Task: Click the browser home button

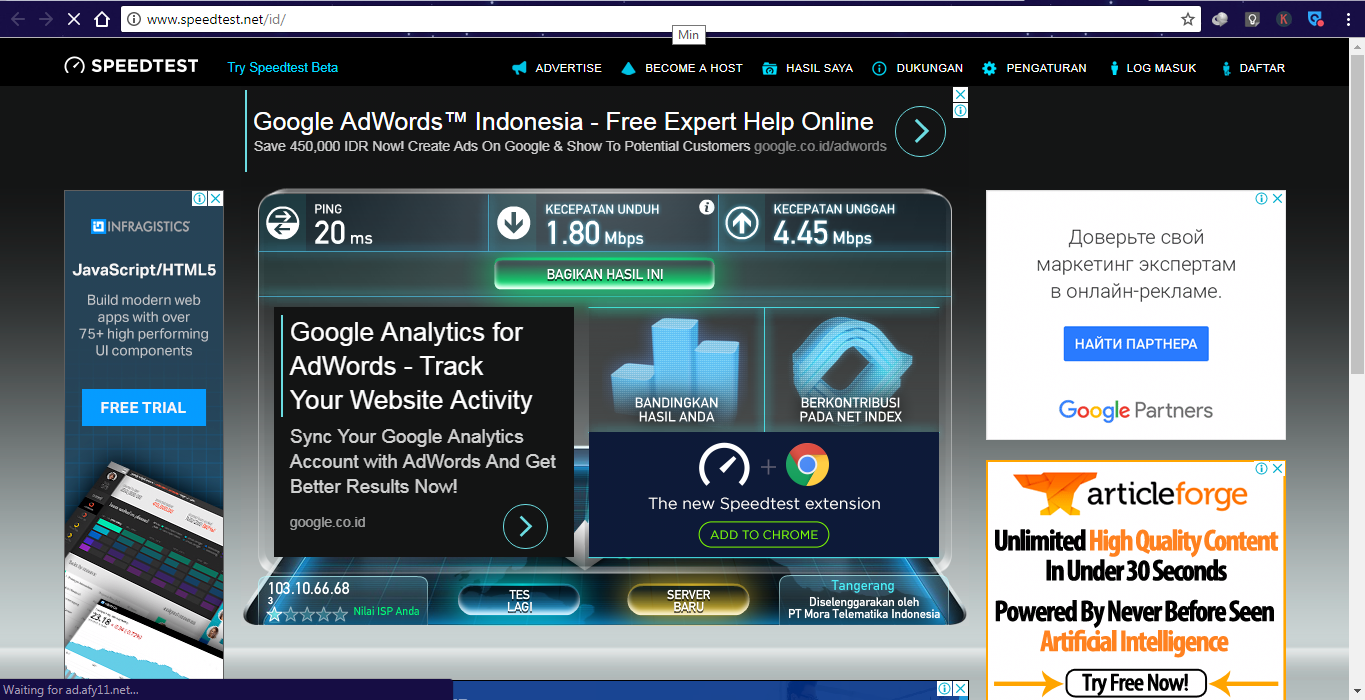Action: 101,19
